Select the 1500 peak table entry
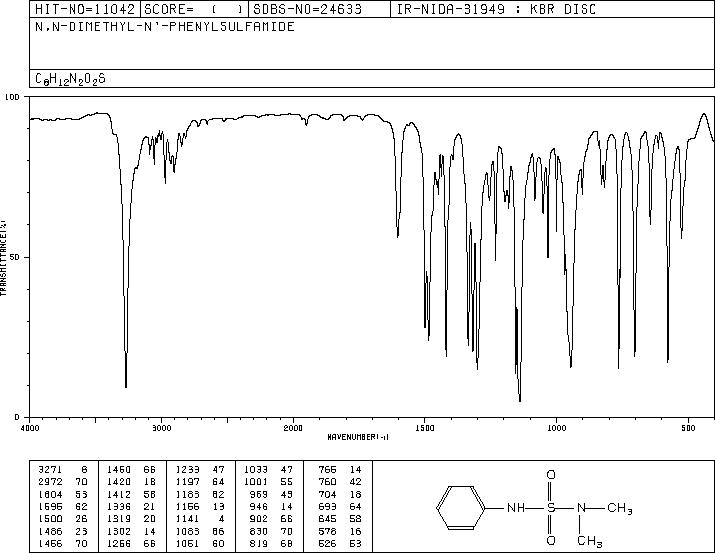 (63, 519)
